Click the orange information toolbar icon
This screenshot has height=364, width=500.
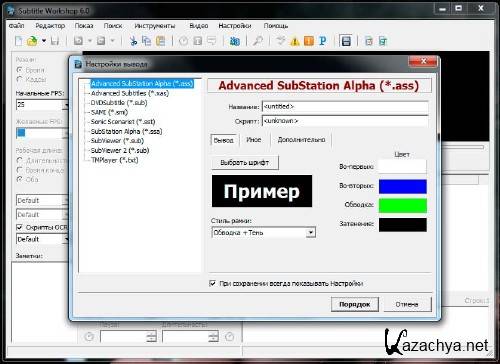[309, 41]
